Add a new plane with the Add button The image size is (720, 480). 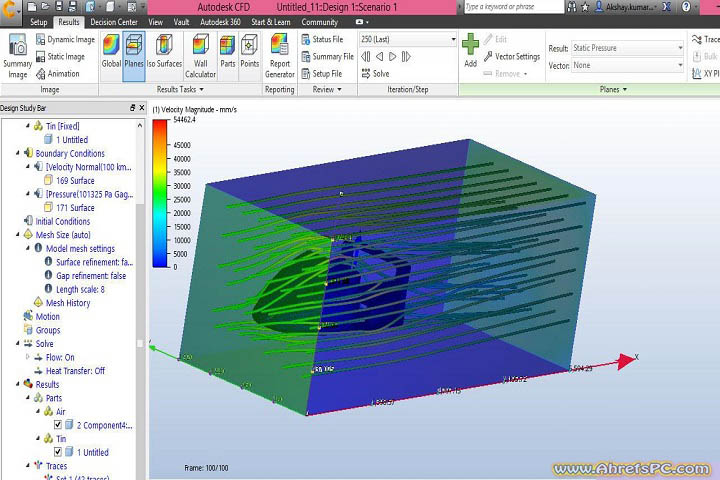470,51
